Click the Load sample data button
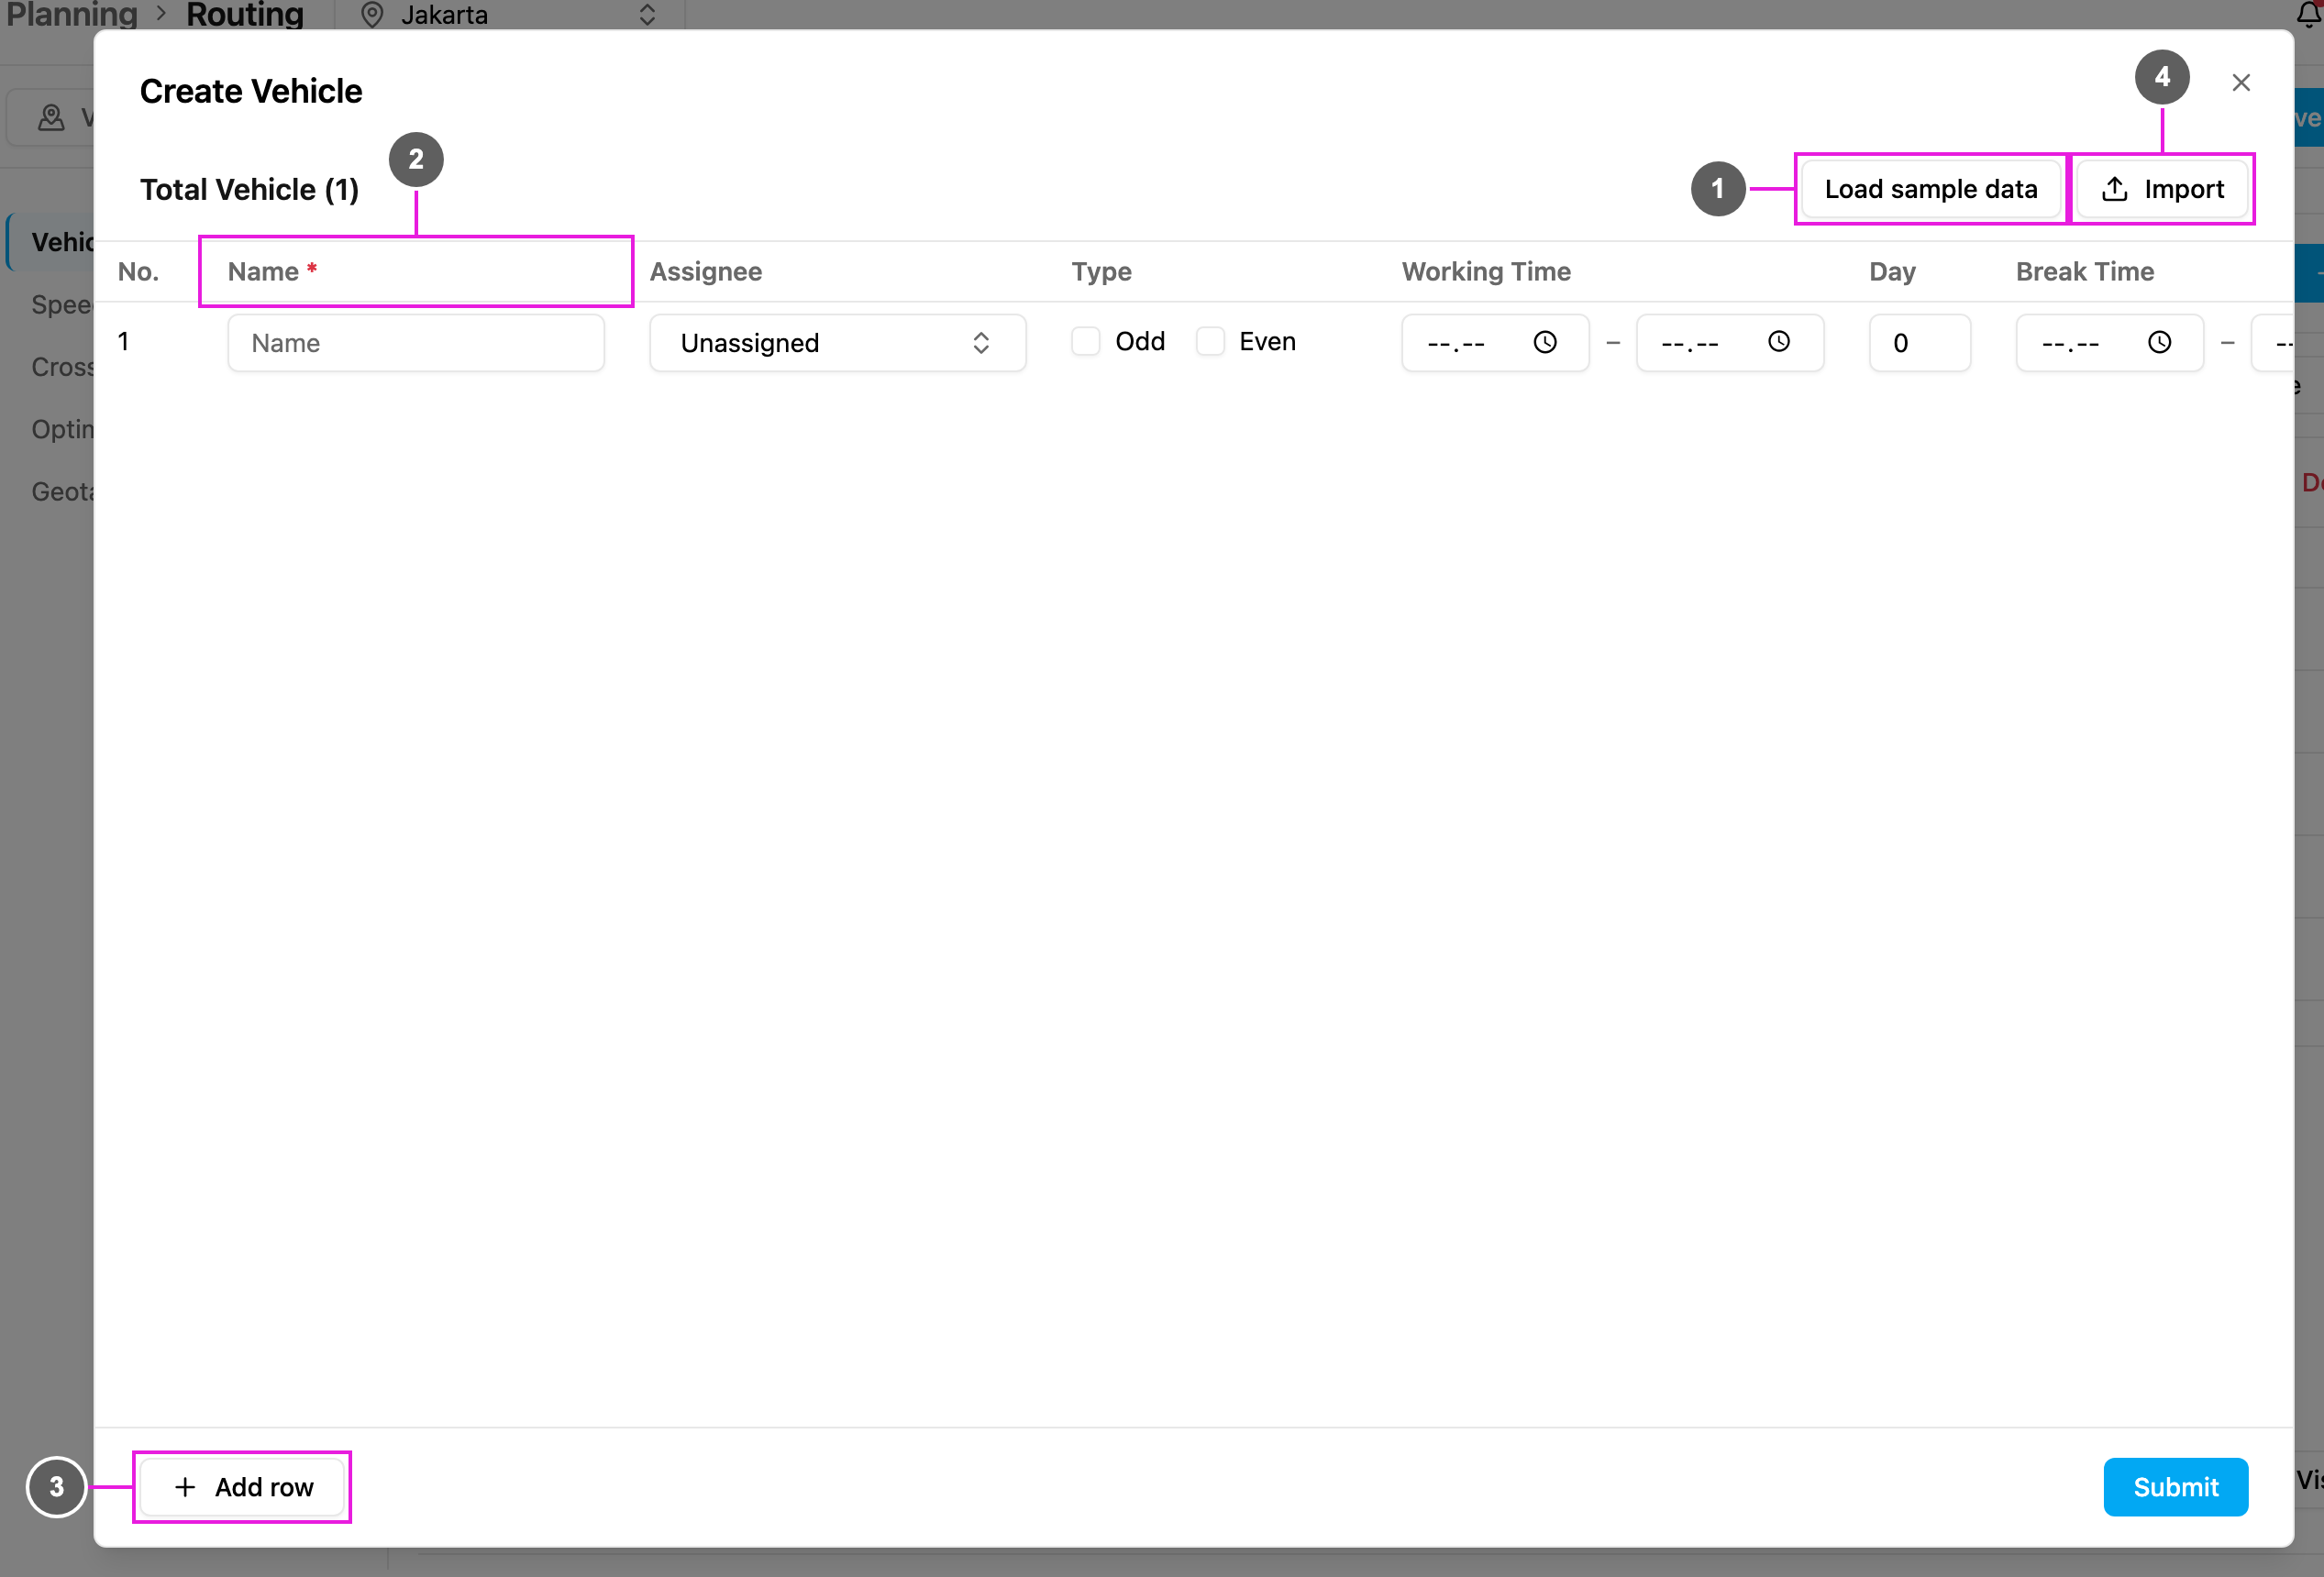 point(1930,189)
